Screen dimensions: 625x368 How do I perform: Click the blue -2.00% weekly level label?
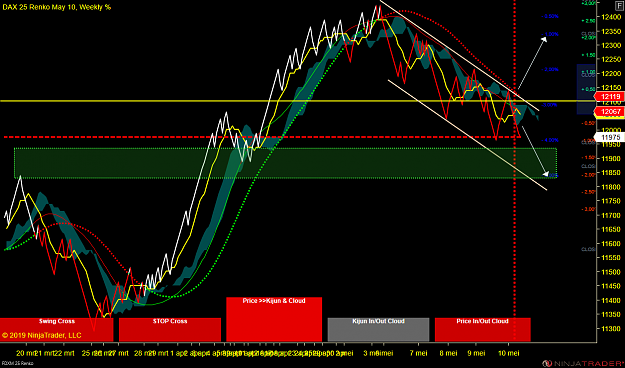[550, 69]
